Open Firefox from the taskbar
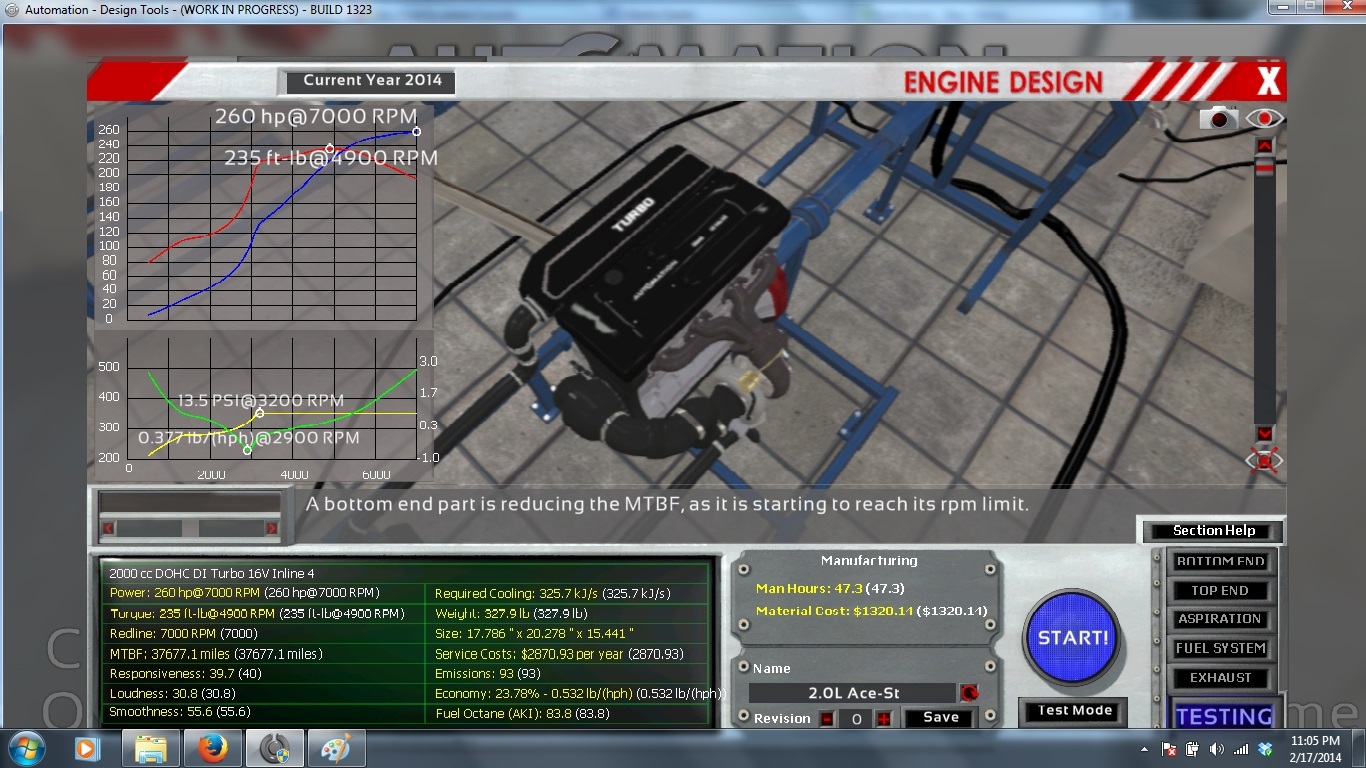This screenshot has height=768, width=1366. tap(212, 747)
